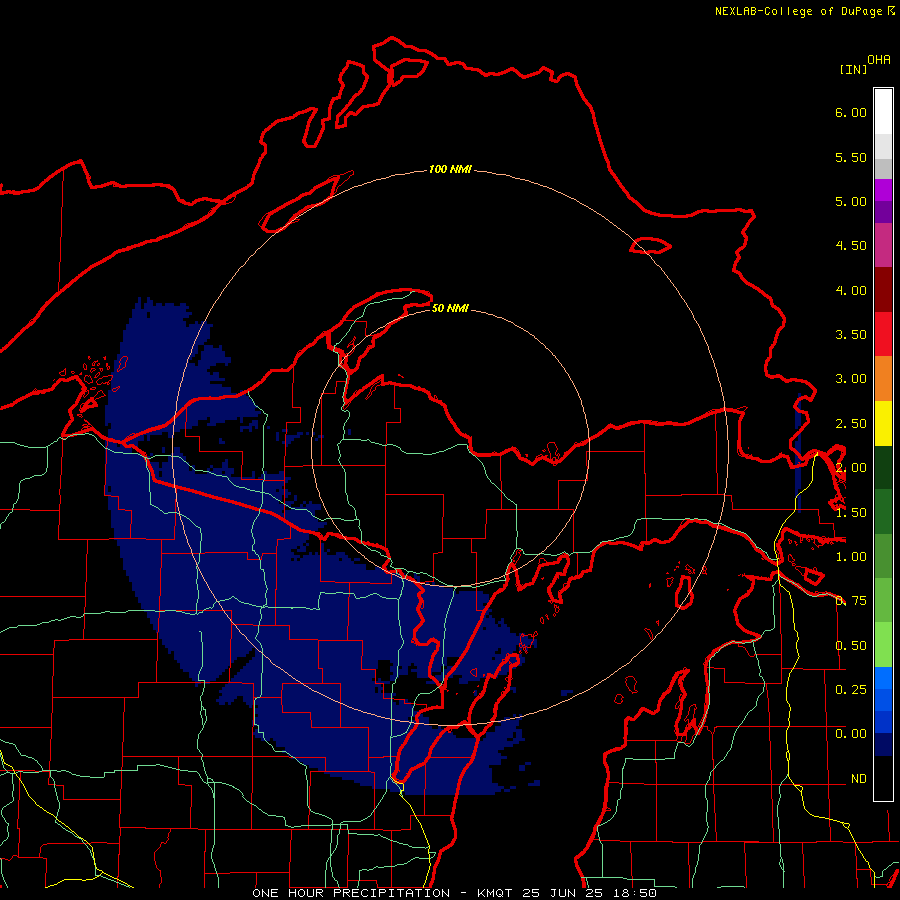The height and width of the screenshot is (900, 900).
Task: Click the 0.25 legend value
Action: (851, 690)
